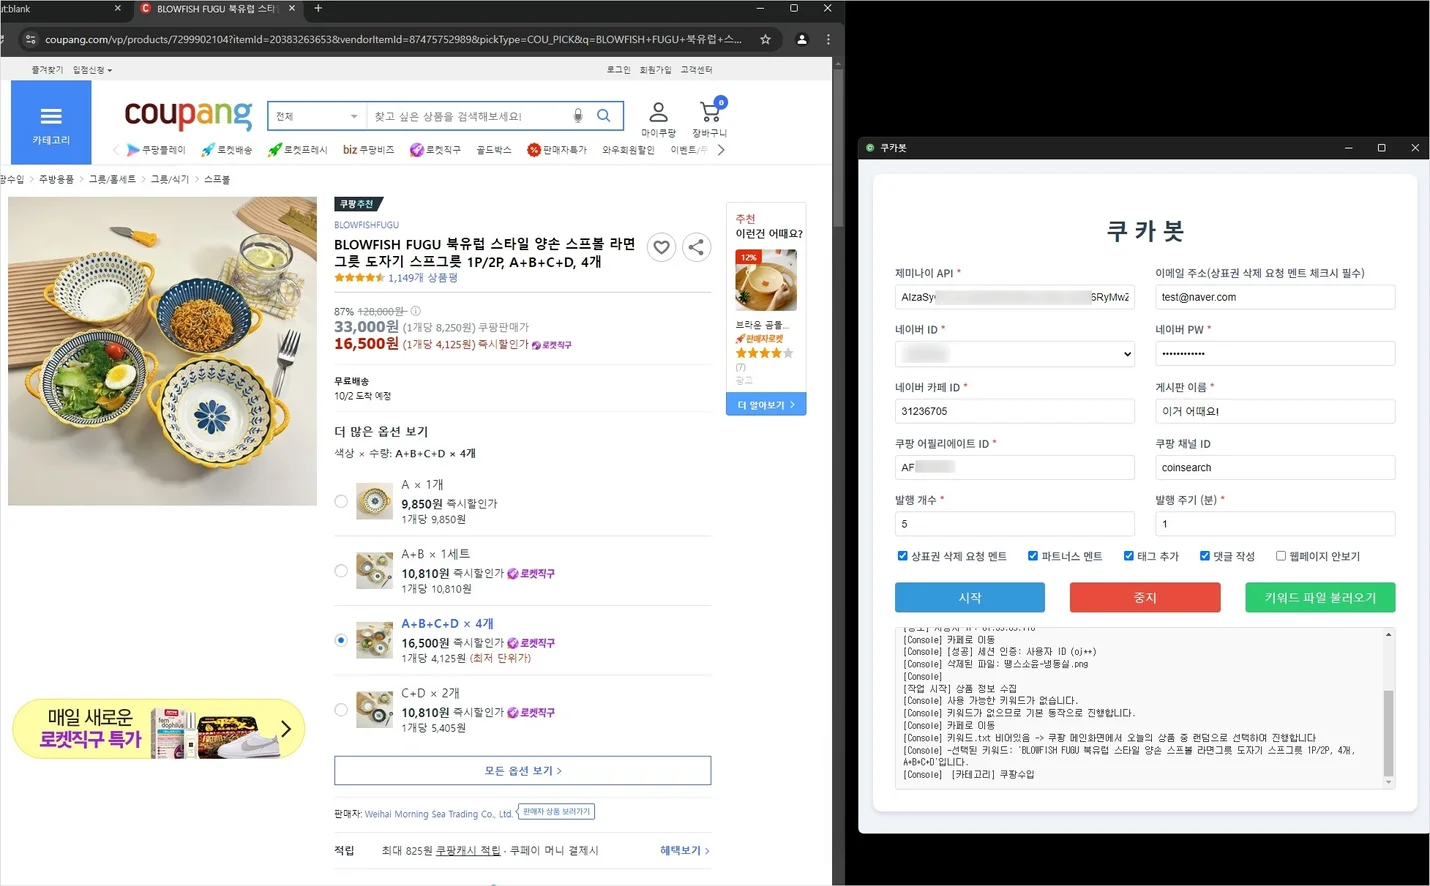Open Coupang Play shortcut

[x=156, y=150]
